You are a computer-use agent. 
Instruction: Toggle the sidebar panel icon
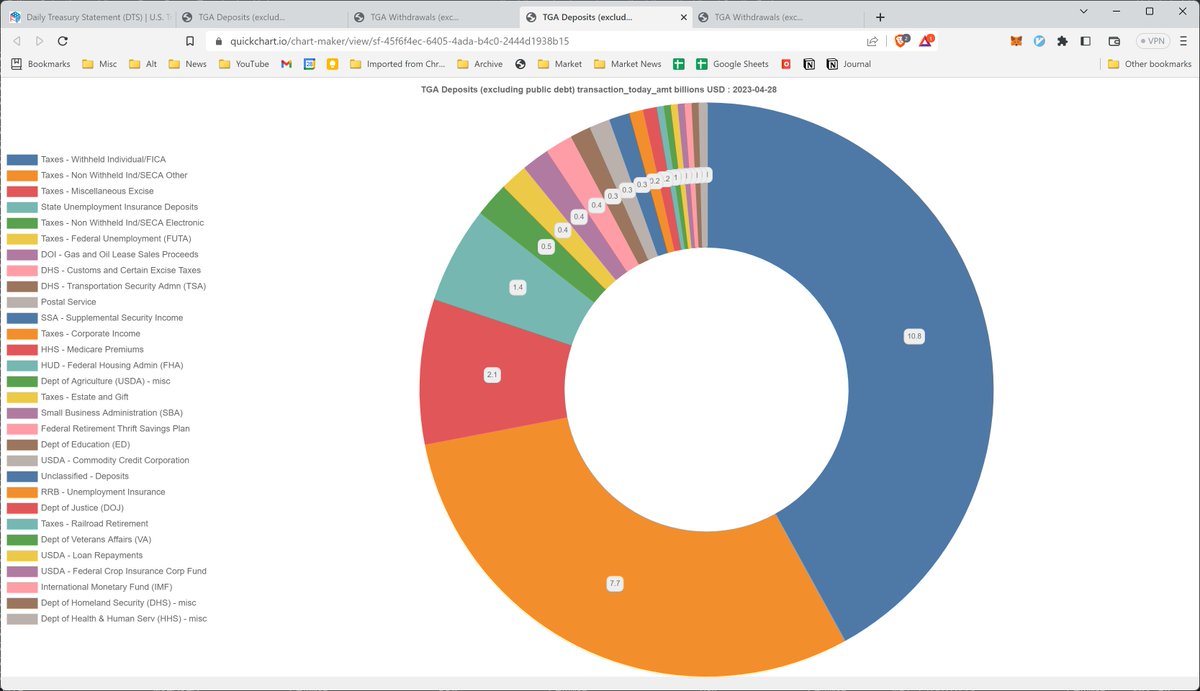point(1084,41)
